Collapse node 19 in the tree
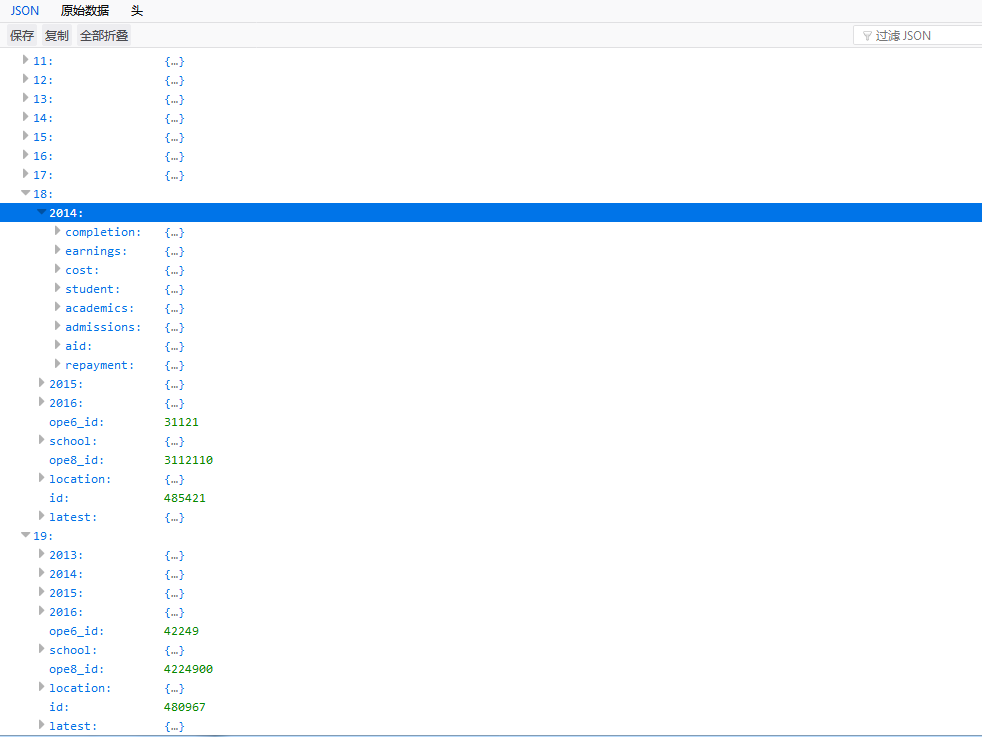Viewport: 982px width, 737px height. tap(25, 535)
